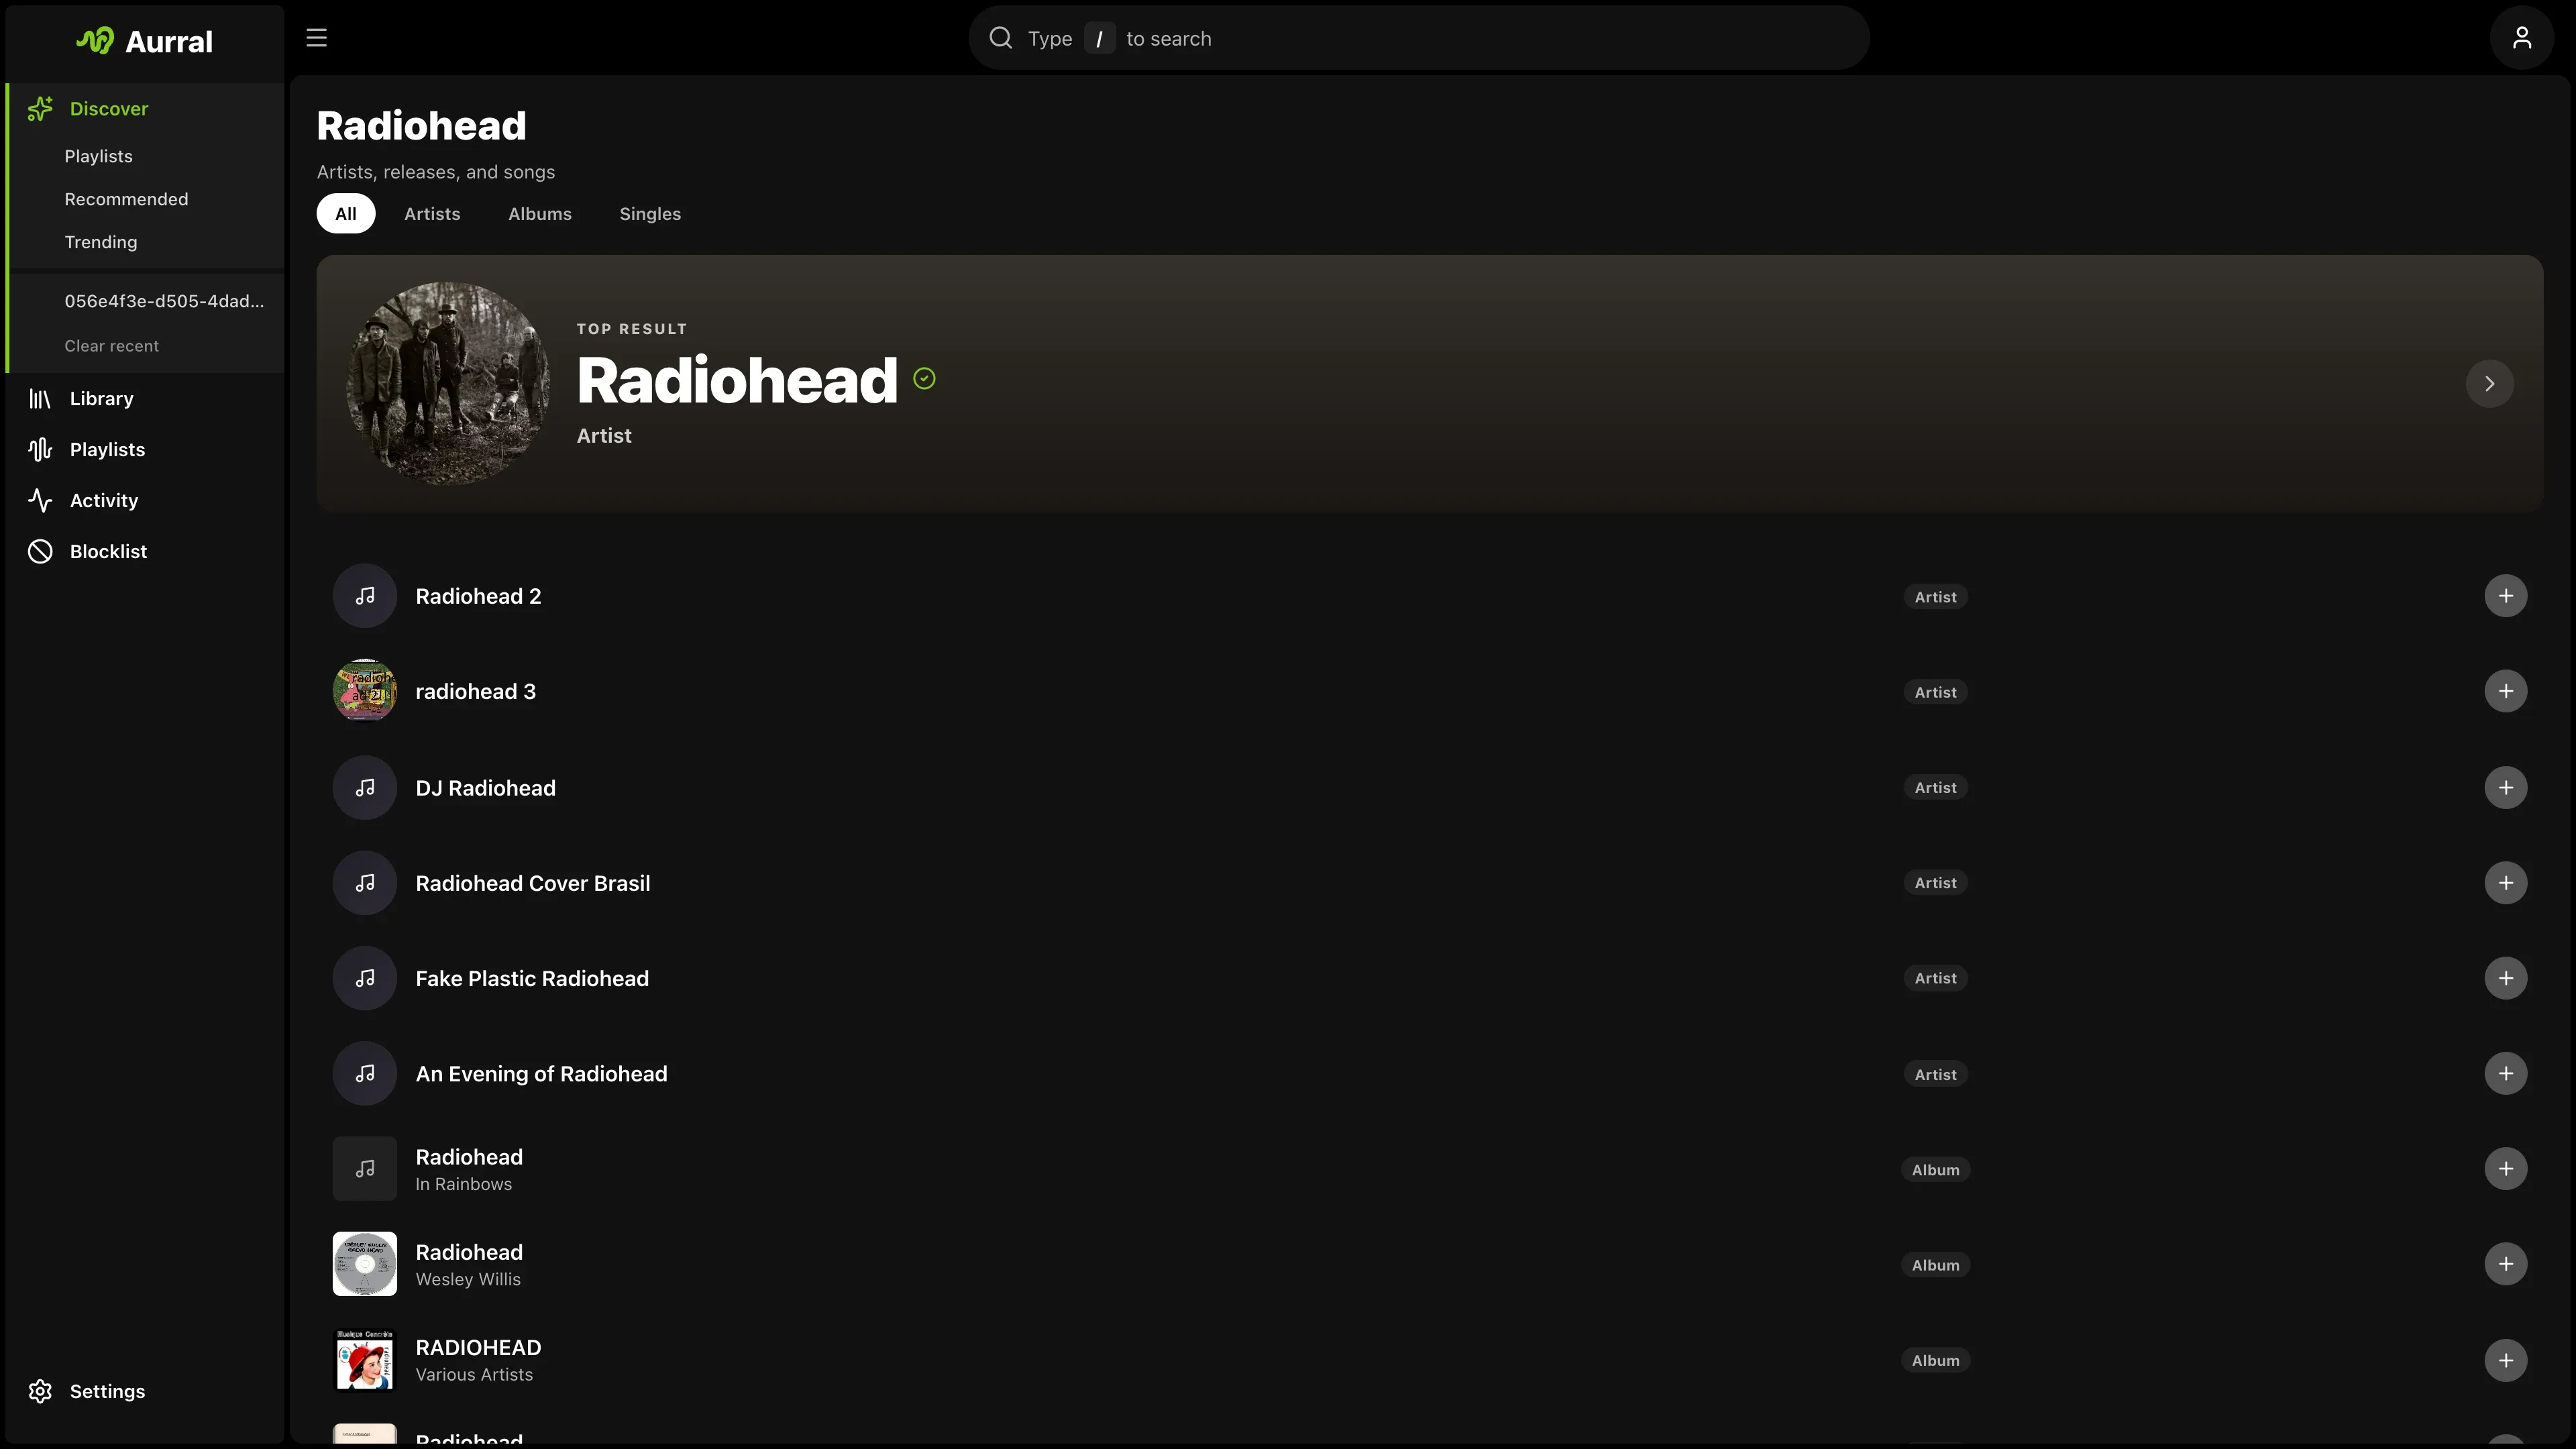
Task: Click the In Rainbows album placeholder cover
Action: click(365, 1169)
